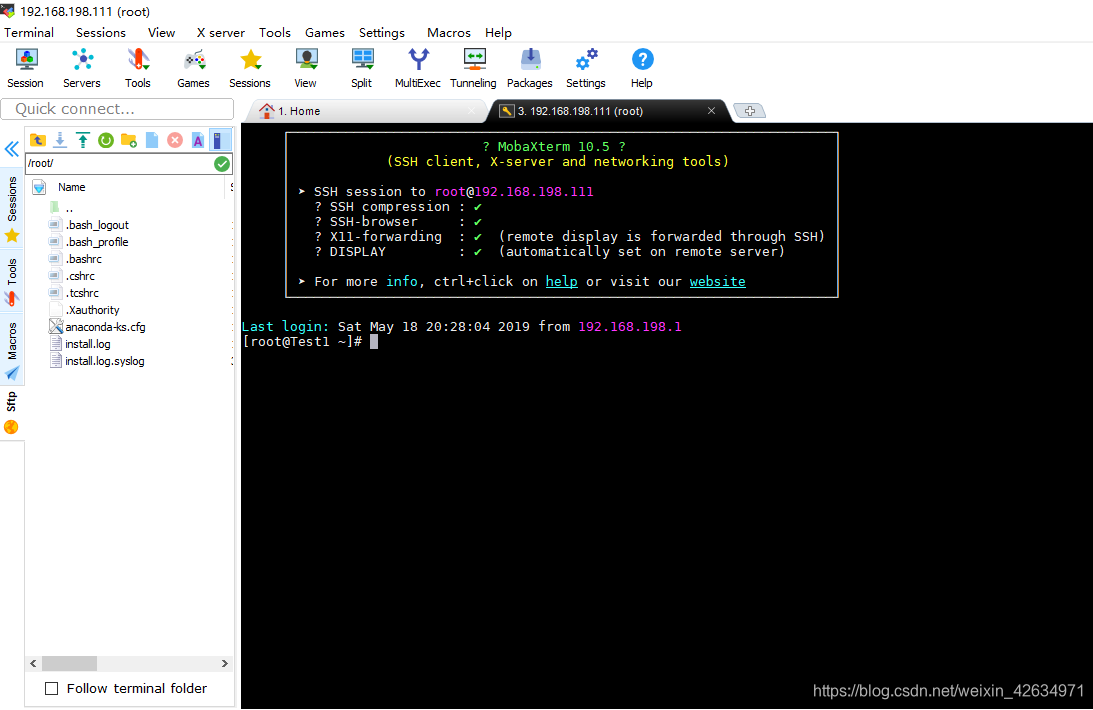Select the install.log file

(x=80, y=344)
